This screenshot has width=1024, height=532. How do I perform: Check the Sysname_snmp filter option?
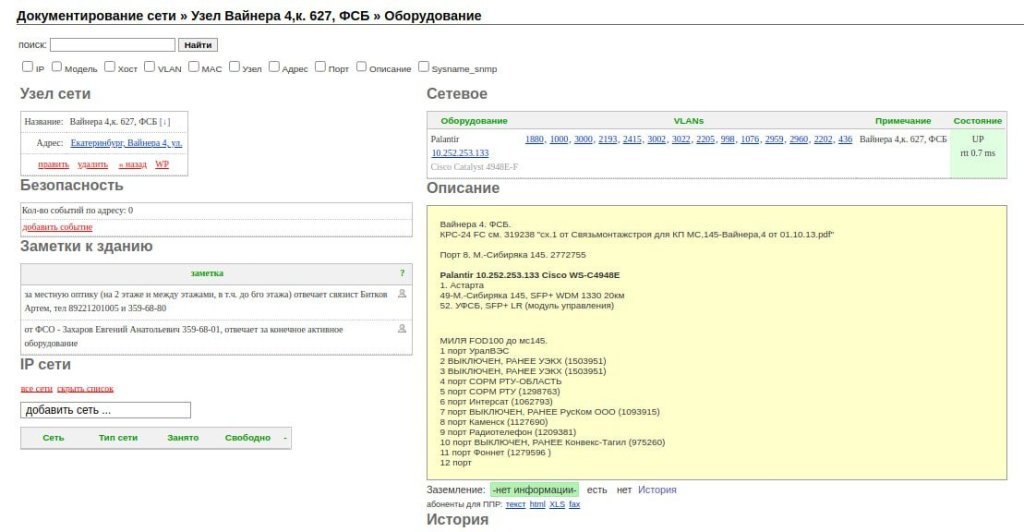[424, 68]
